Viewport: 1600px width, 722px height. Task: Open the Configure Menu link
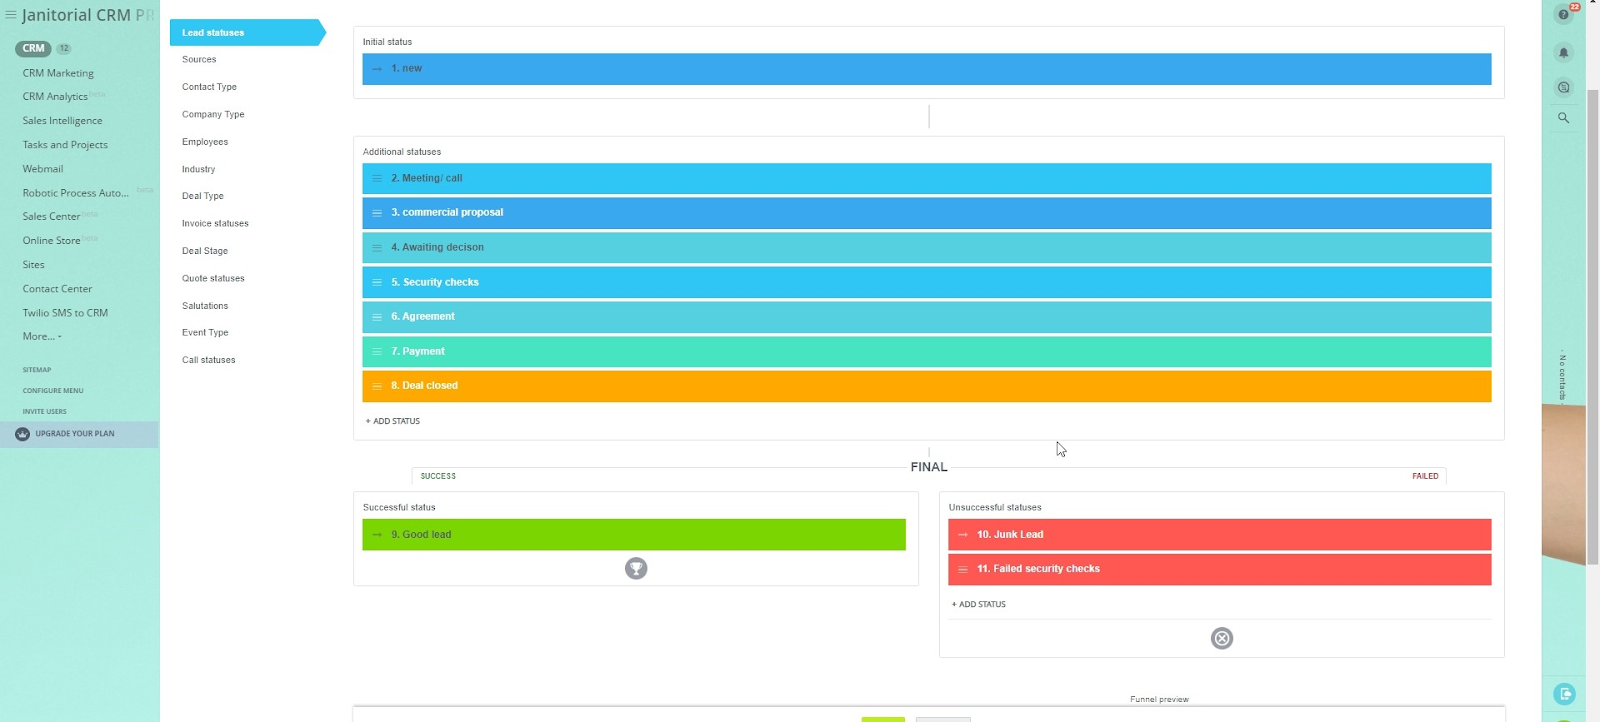pos(53,391)
